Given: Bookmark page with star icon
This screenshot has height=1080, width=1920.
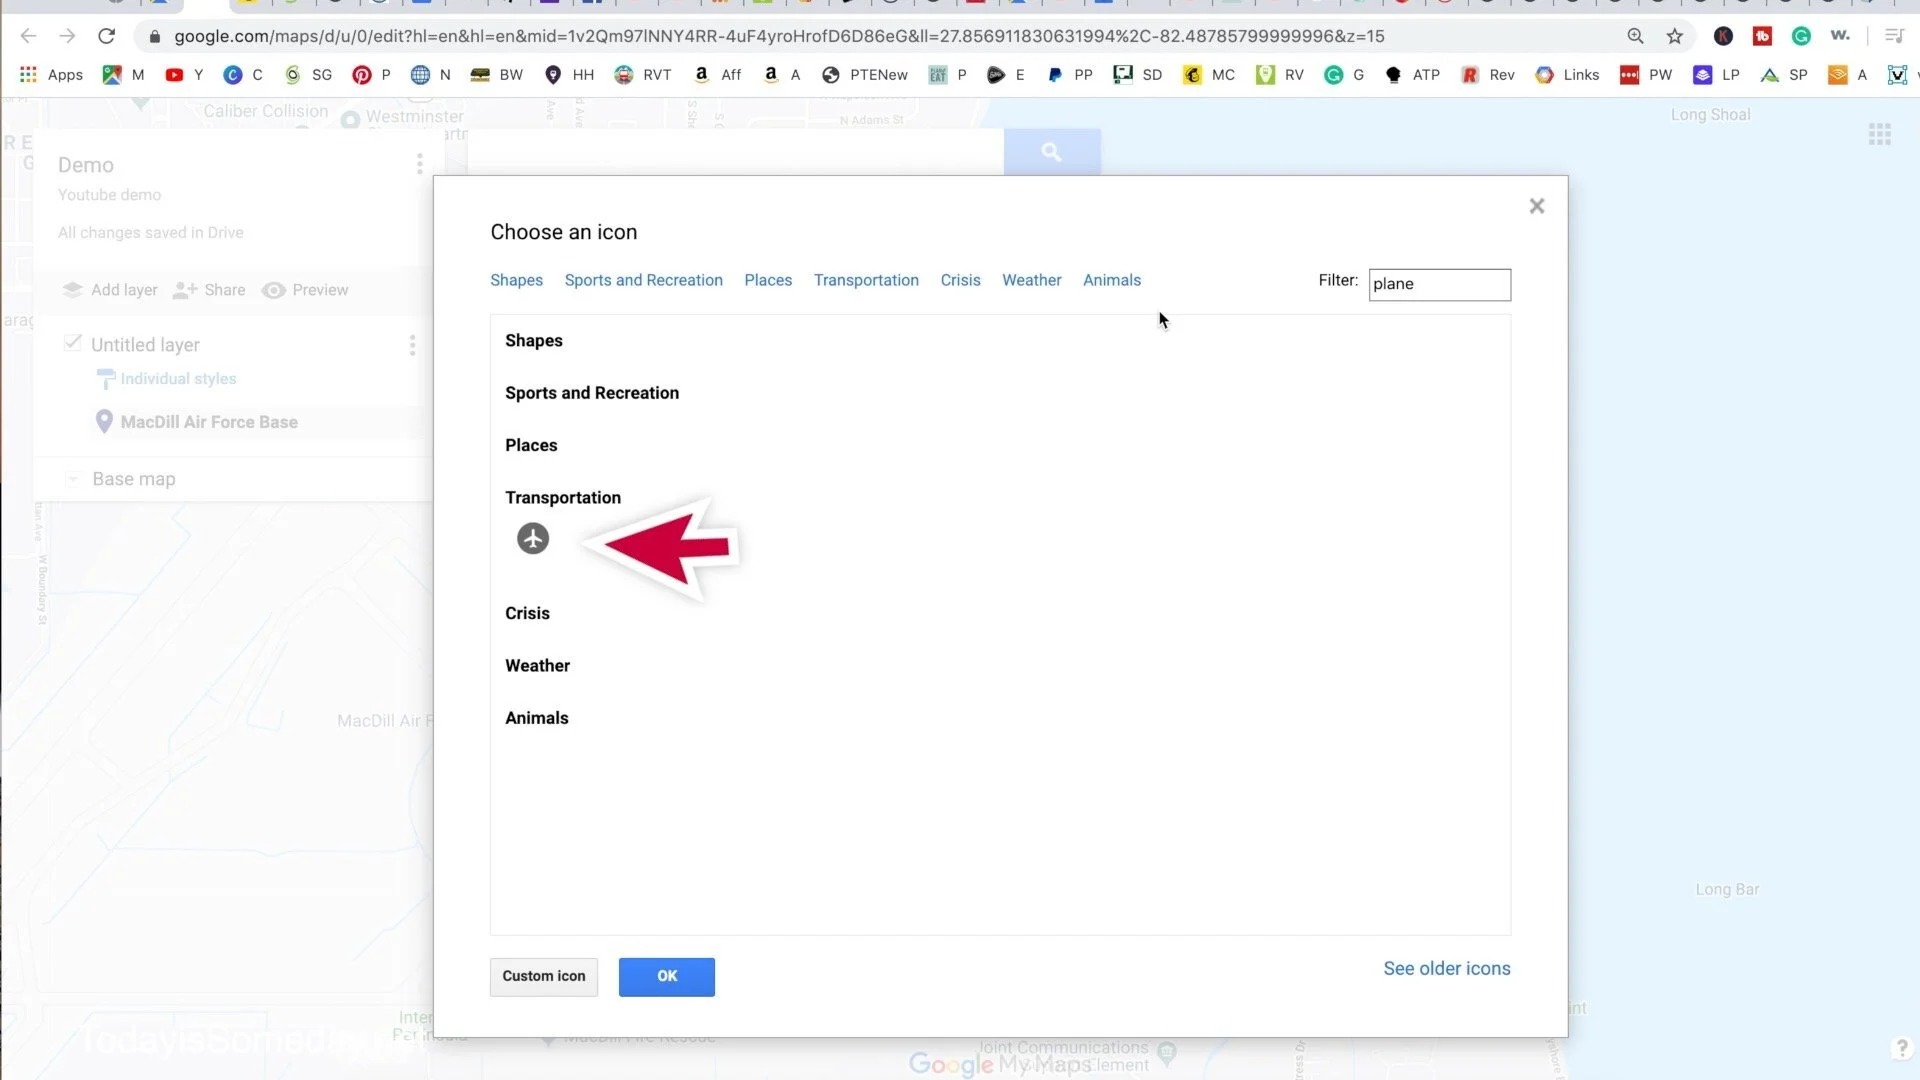Looking at the screenshot, I should pos(1674,36).
